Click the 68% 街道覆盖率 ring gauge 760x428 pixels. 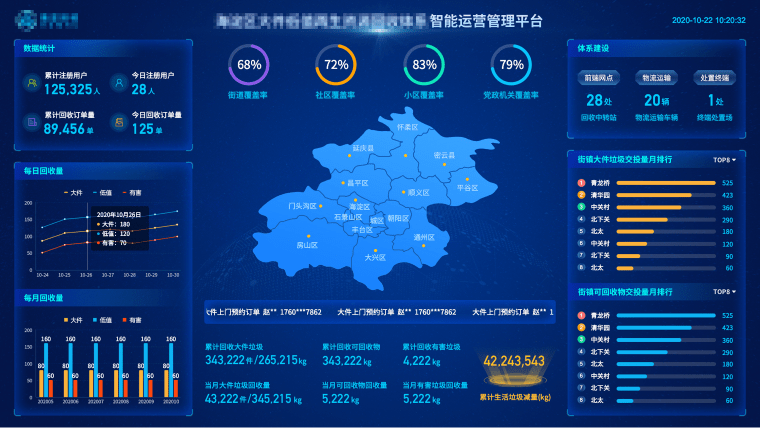click(x=249, y=65)
